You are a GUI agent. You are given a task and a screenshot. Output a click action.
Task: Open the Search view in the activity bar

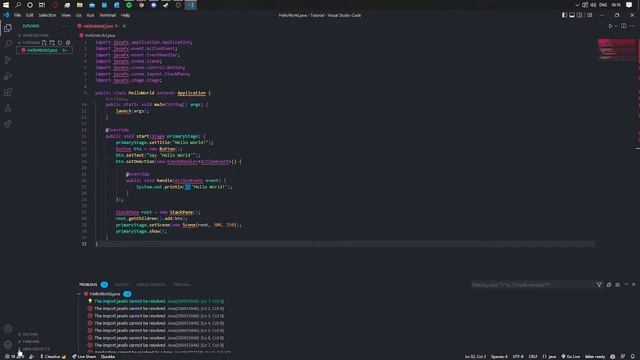(8, 44)
